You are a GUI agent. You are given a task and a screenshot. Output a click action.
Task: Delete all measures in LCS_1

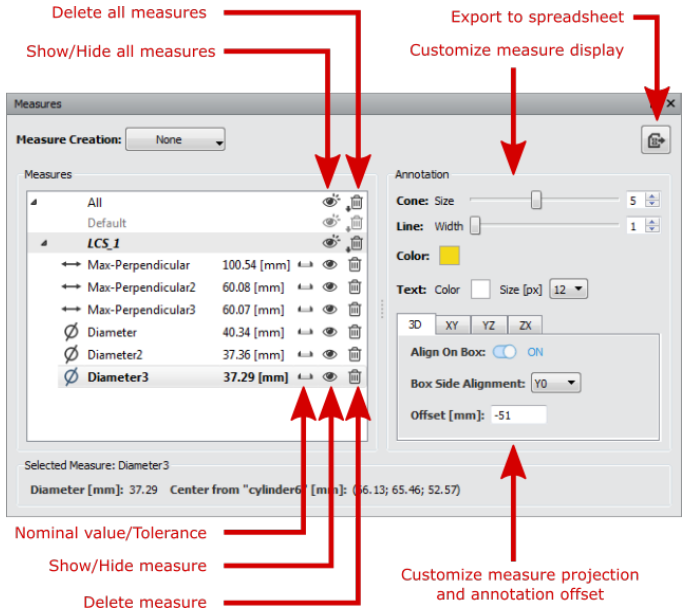click(356, 243)
